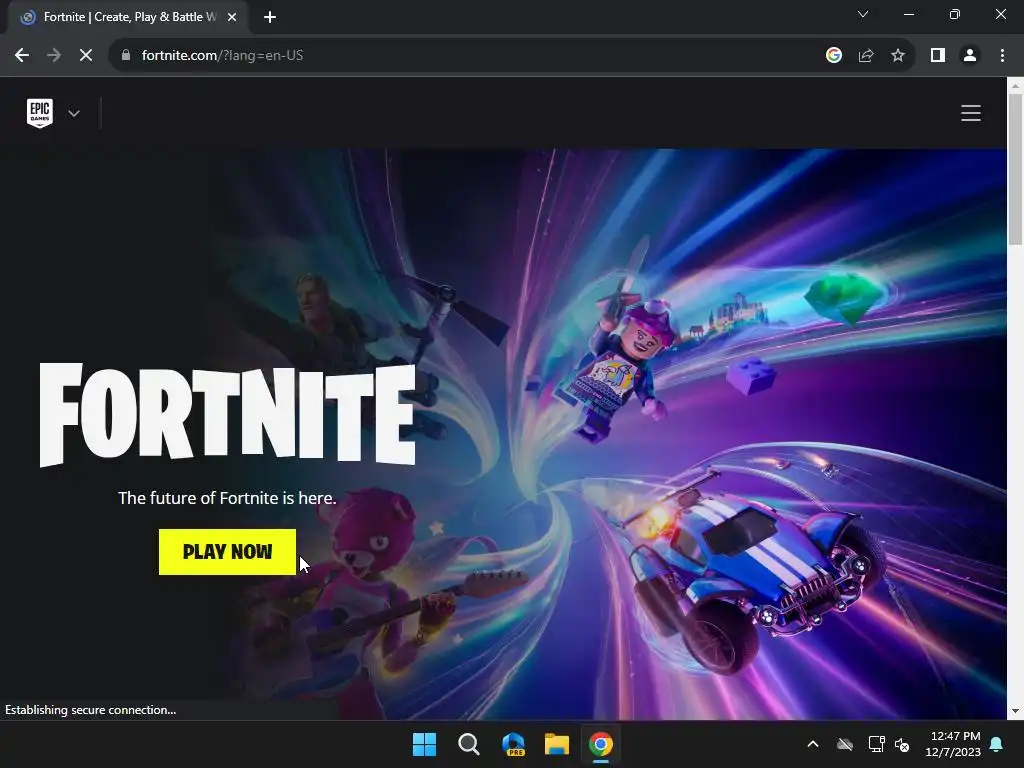Click the scrollbar down arrow
The image size is (1024, 768).
pyautogui.click(x=1015, y=711)
